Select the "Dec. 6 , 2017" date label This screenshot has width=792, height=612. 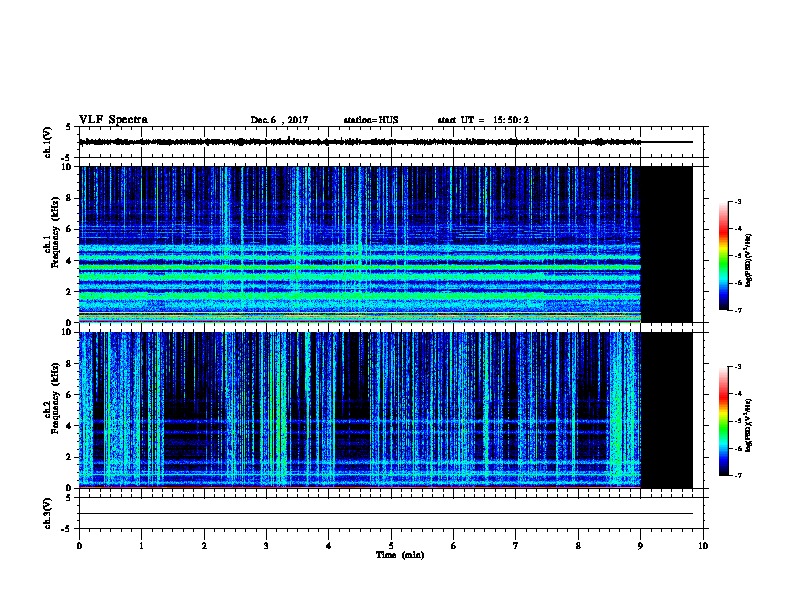coord(279,120)
